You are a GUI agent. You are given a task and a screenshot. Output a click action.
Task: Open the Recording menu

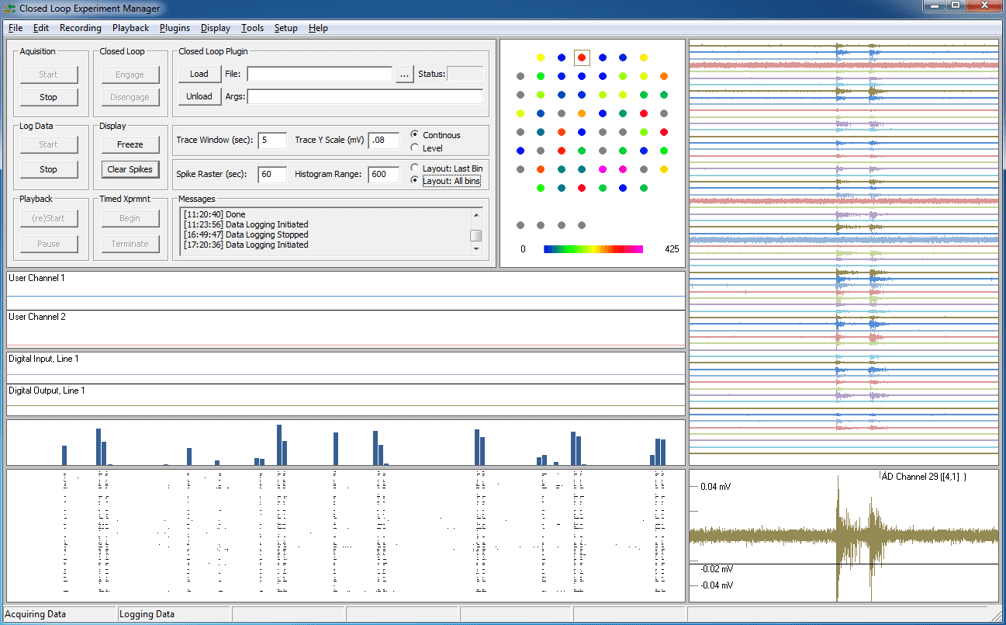(x=80, y=28)
